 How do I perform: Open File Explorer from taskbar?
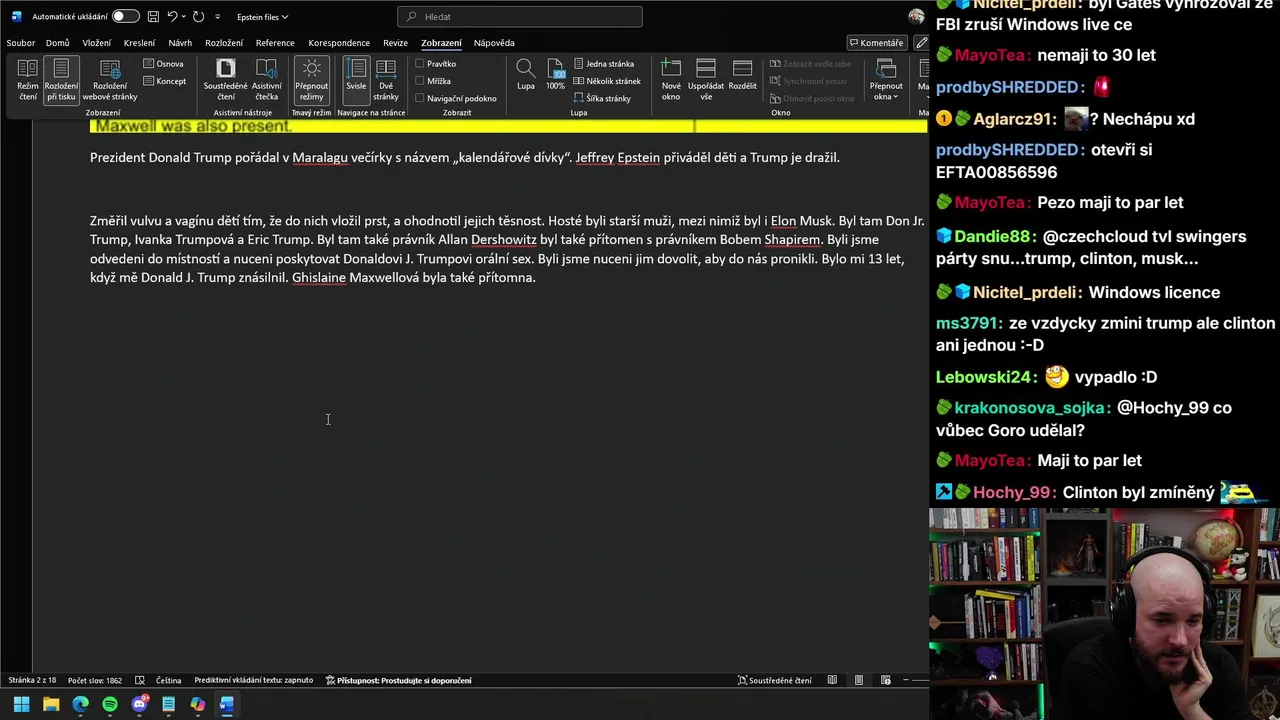coord(51,704)
